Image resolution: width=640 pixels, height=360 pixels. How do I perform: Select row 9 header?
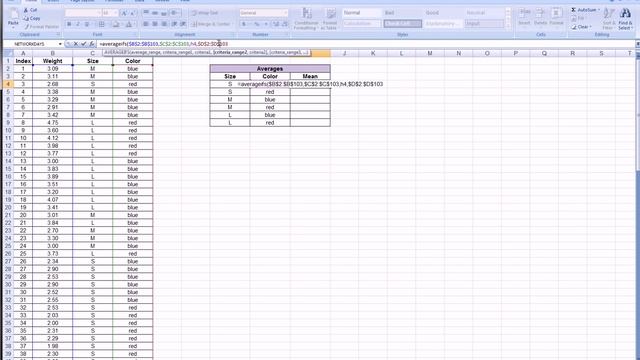pyautogui.click(x=8, y=122)
